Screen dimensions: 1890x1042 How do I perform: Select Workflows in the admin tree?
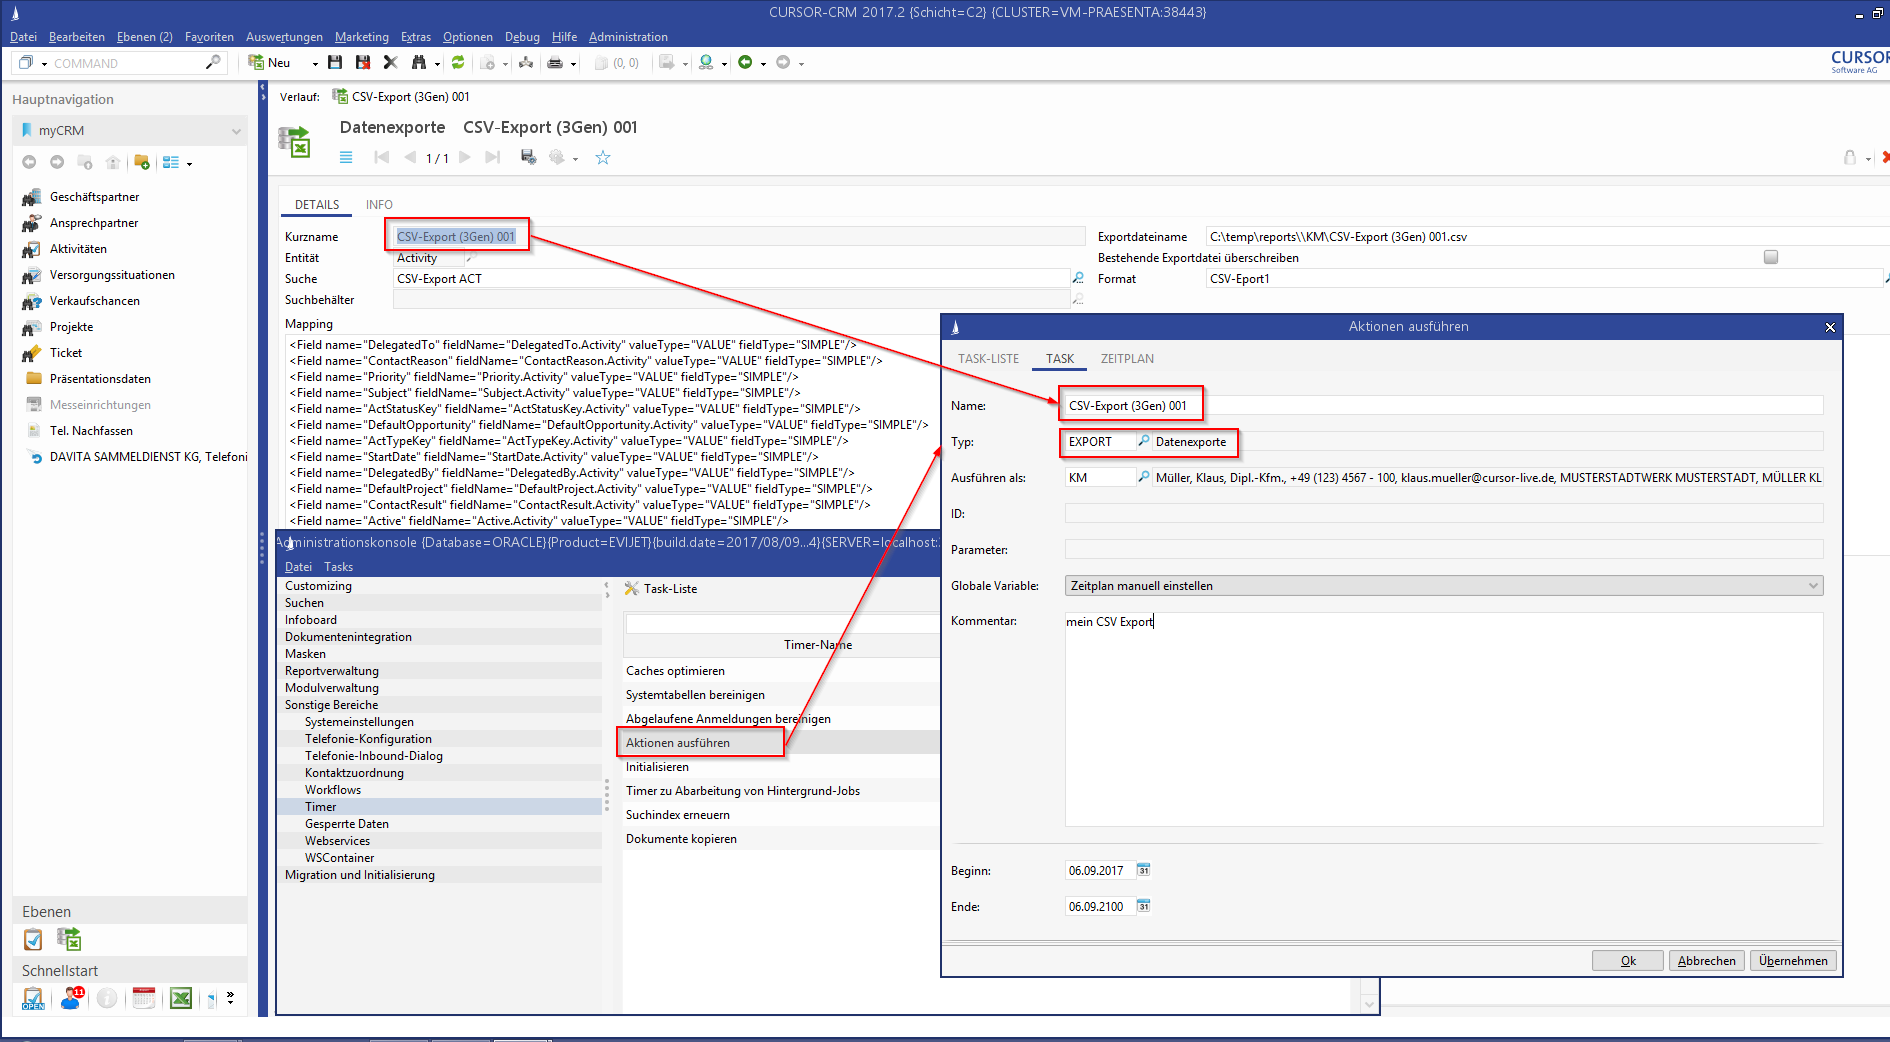(333, 790)
